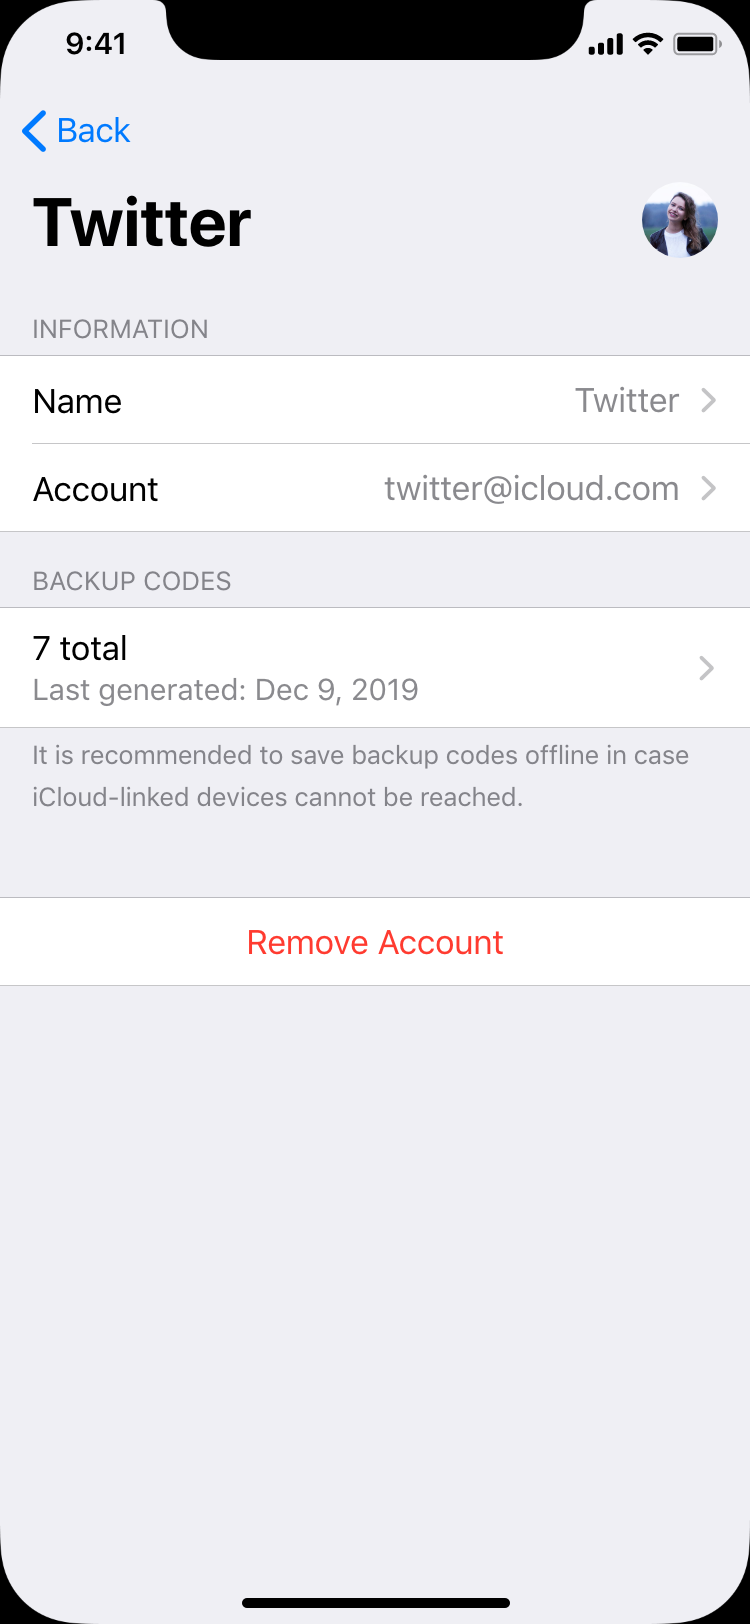
Task: Tap the battery indicator icon
Action: click(x=697, y=44)
